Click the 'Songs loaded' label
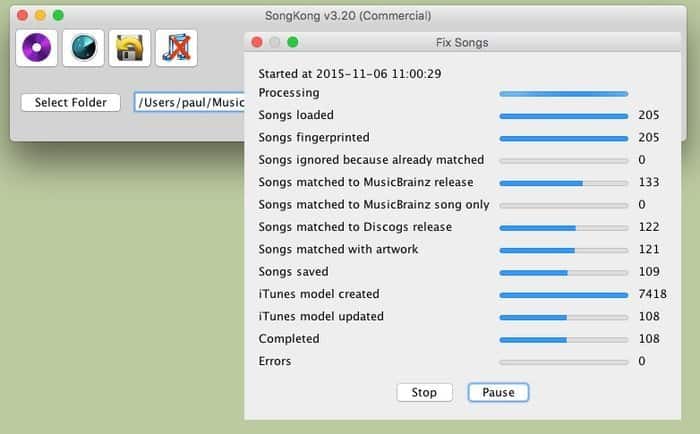Image resolution: width=700 pixels, height=434 pixels. (x=296, y=115)
